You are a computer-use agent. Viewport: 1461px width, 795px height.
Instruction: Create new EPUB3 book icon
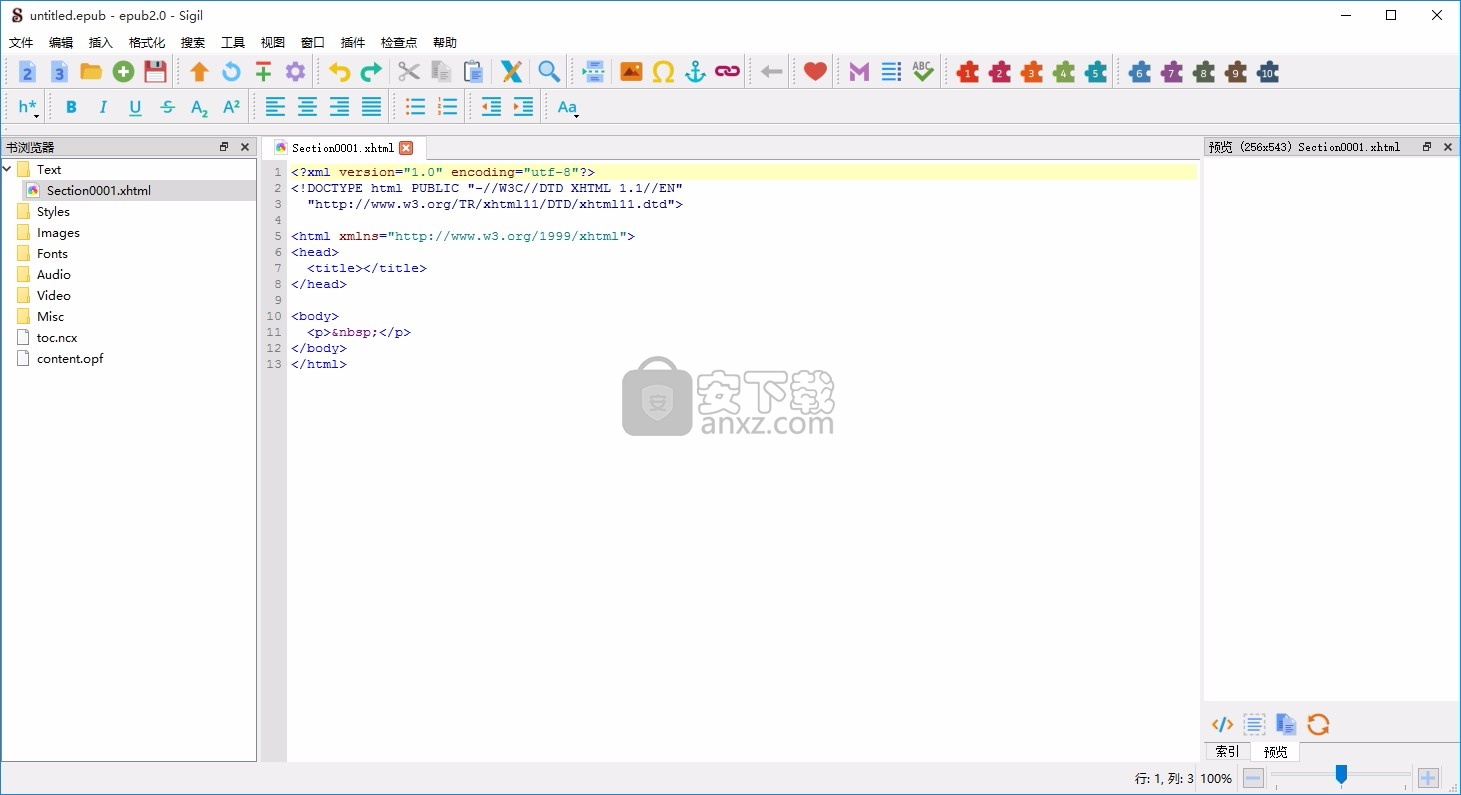click(x=59, y=72)
